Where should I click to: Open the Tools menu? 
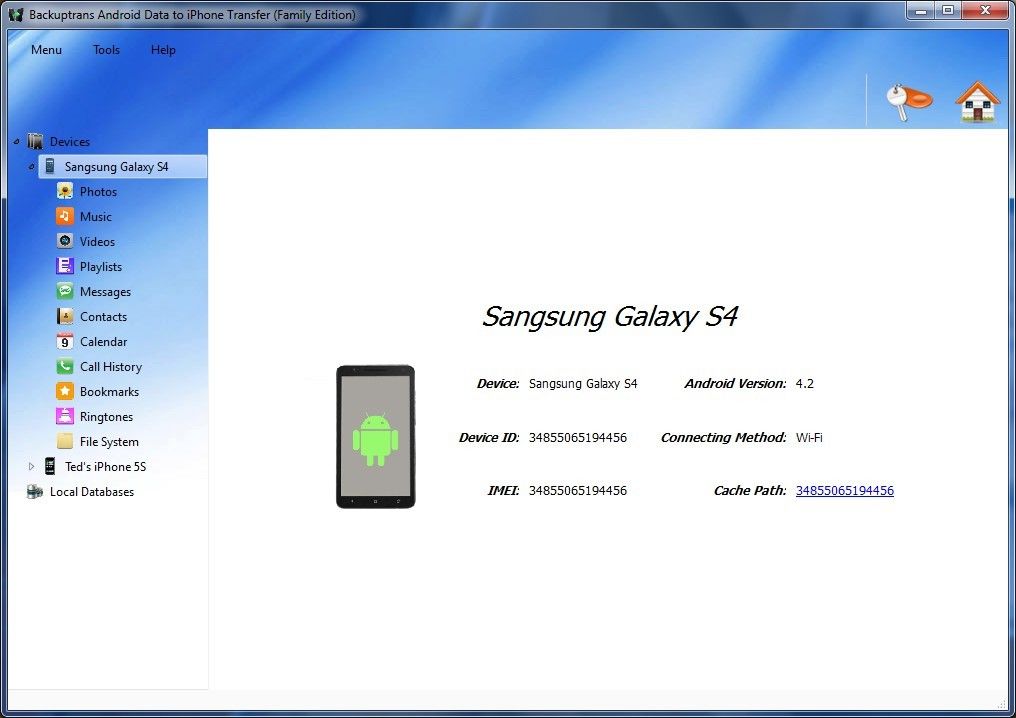tap(106, 50)
